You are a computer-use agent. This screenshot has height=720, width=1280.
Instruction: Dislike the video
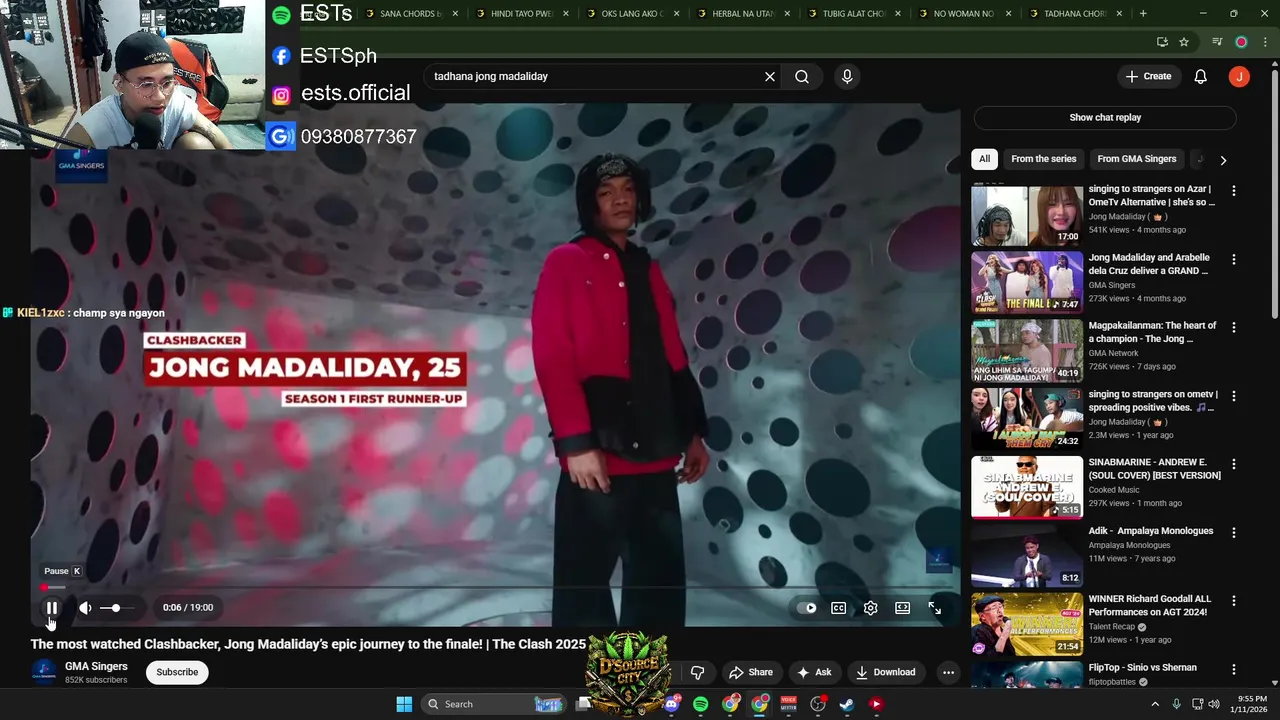point(698,672)
